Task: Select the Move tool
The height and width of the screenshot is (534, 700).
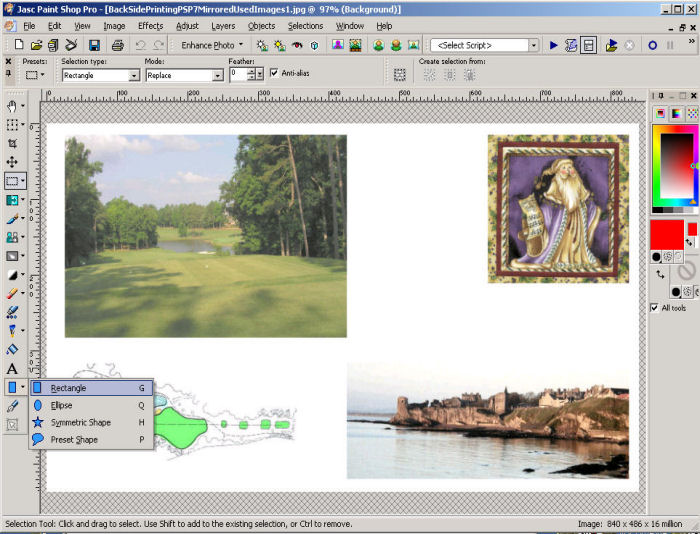Action: (x=12, y=162)
